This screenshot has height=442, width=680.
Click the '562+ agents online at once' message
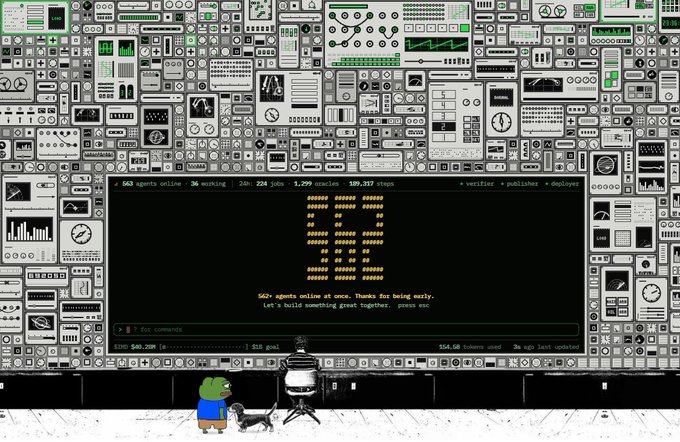click(346, 296)
